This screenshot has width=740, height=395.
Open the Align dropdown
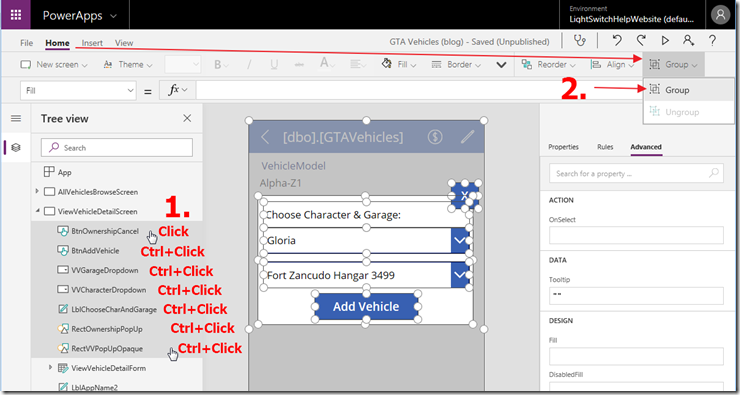pyautogui.click(x=613, y=65)
